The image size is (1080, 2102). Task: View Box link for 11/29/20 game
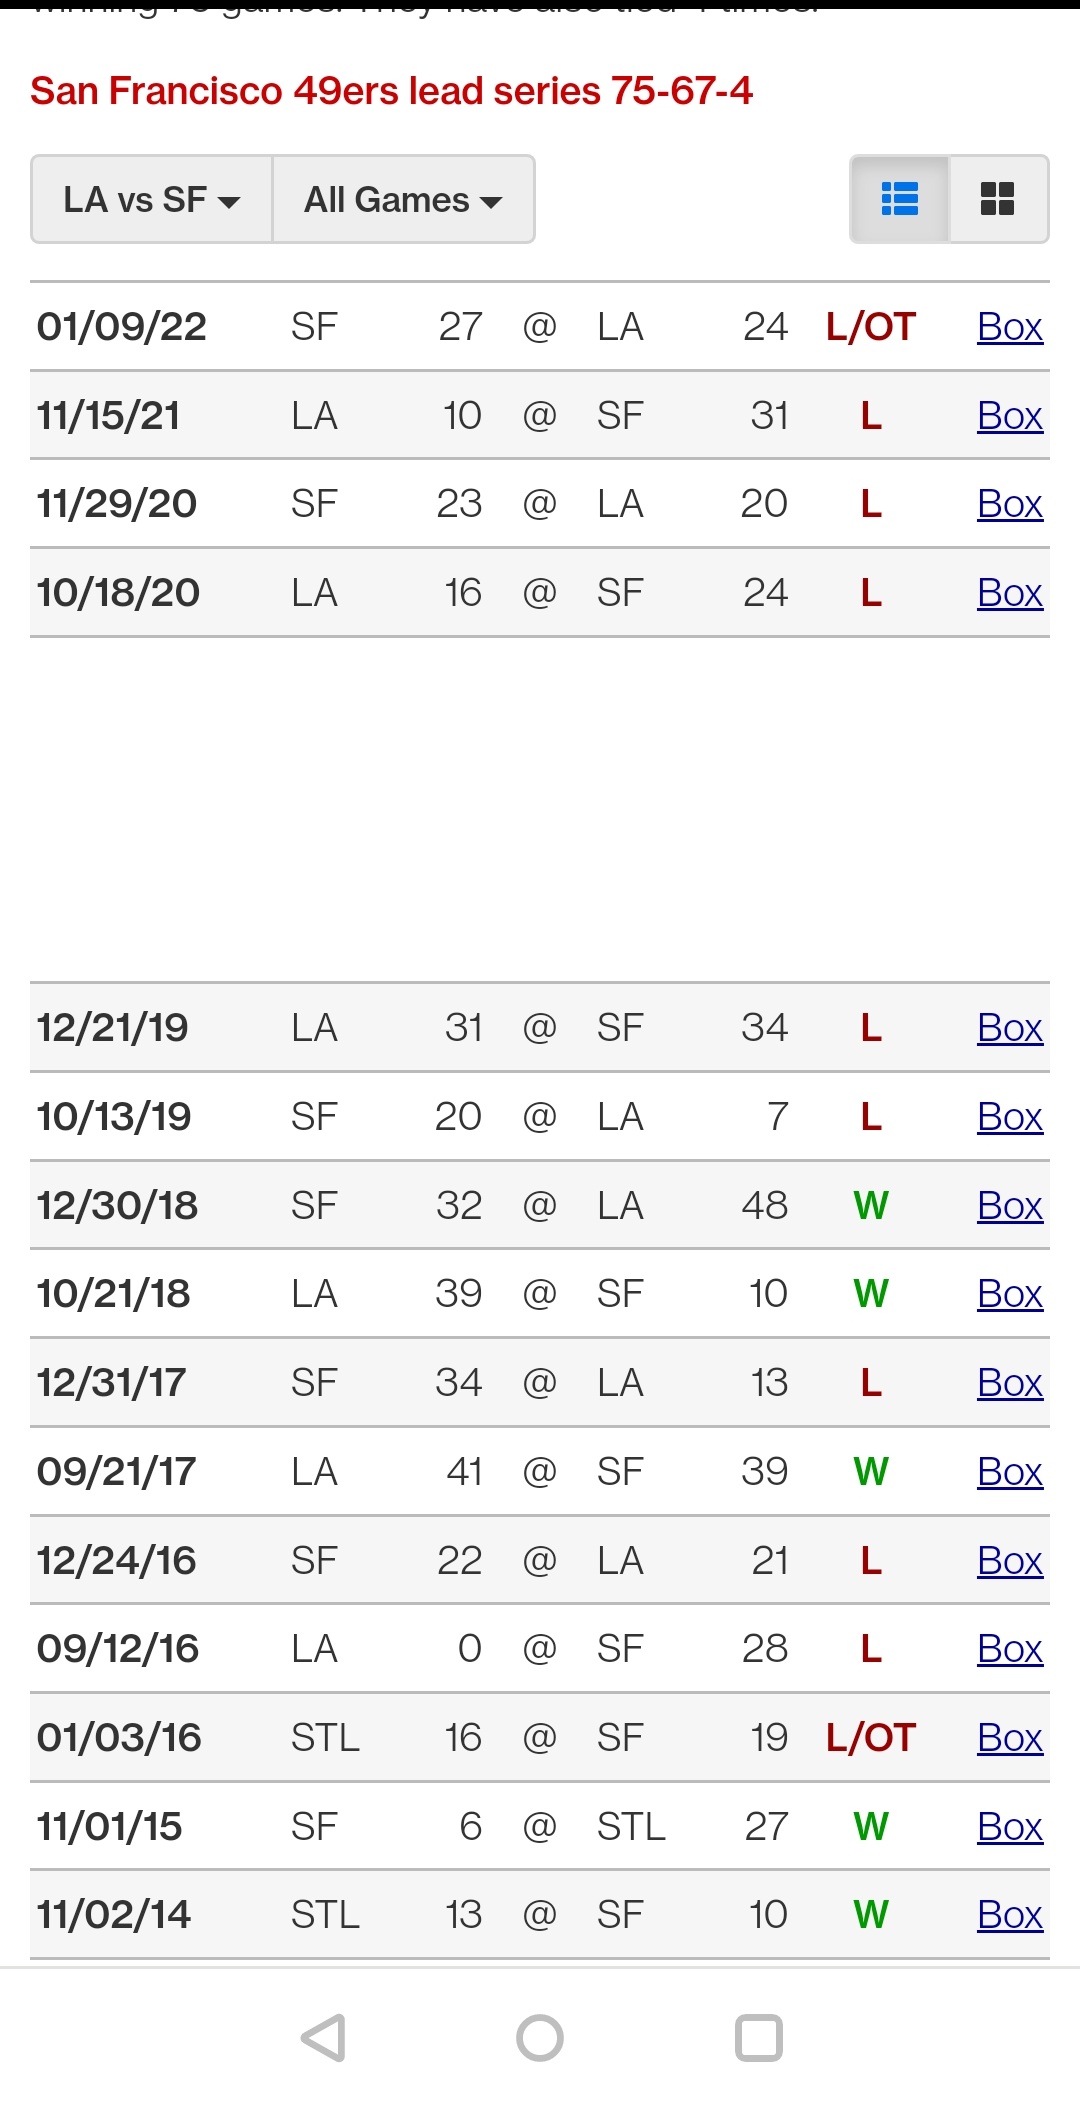click(x=1010, y=504)
